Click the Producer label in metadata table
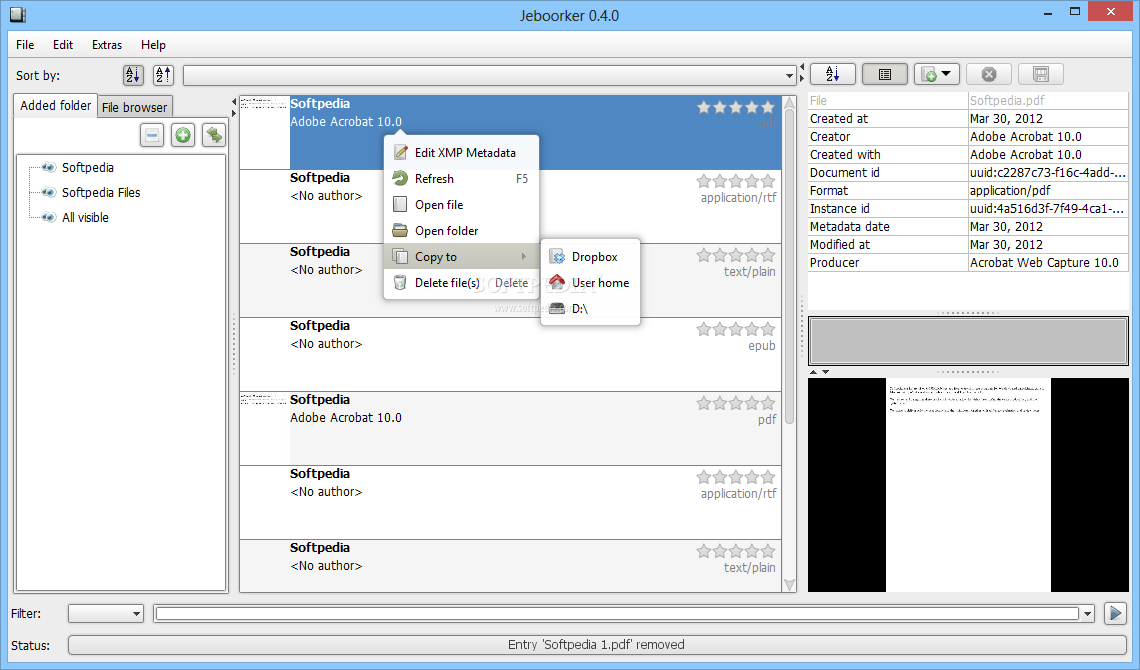 coord(888,262)
